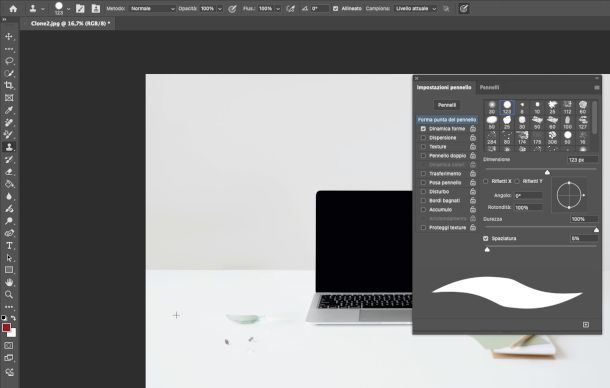
Task: Select the Frame tool
Action: [x=9, y=98]
